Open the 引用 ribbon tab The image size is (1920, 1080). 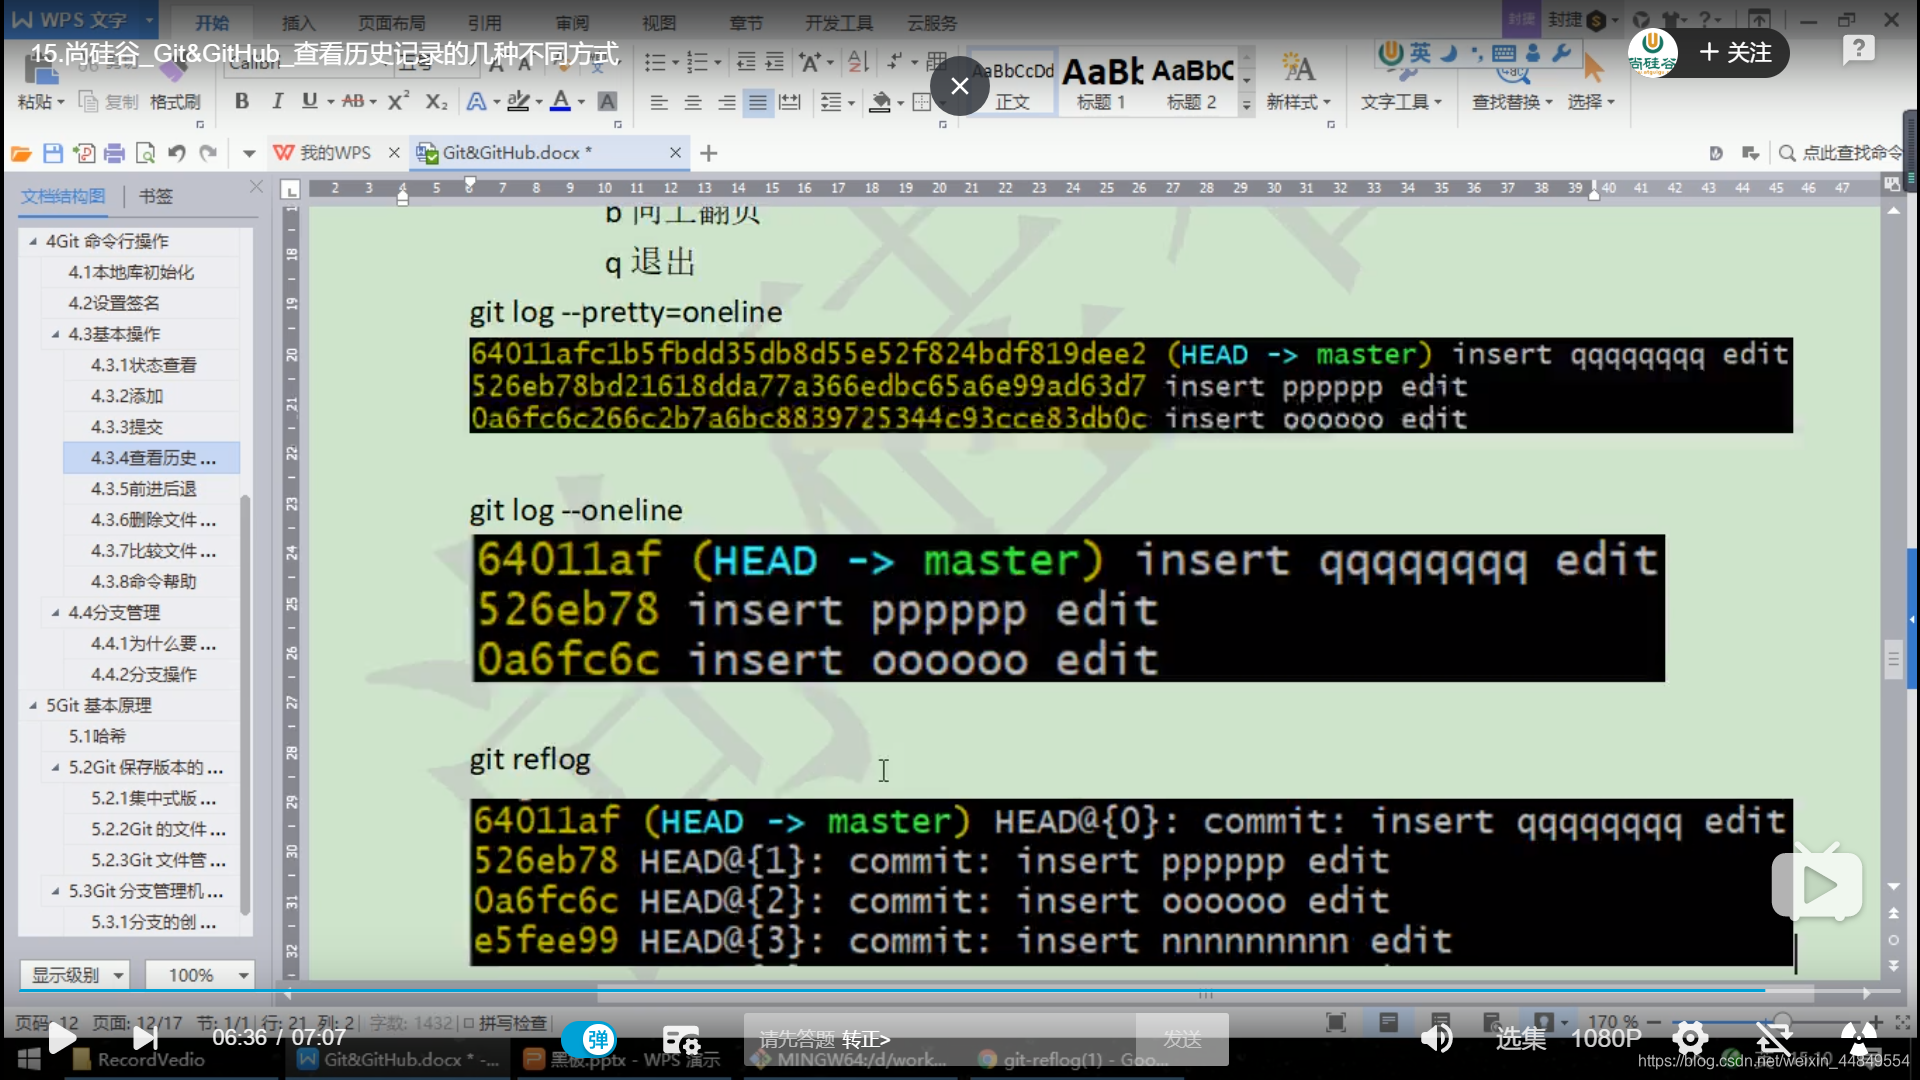(484, 23)
